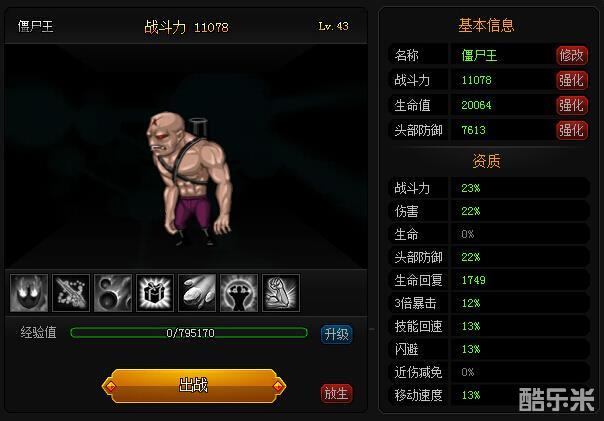Select the flexing arm skill icon
The width and height of the screenshot is (604, 421).
tap(281, 293)
